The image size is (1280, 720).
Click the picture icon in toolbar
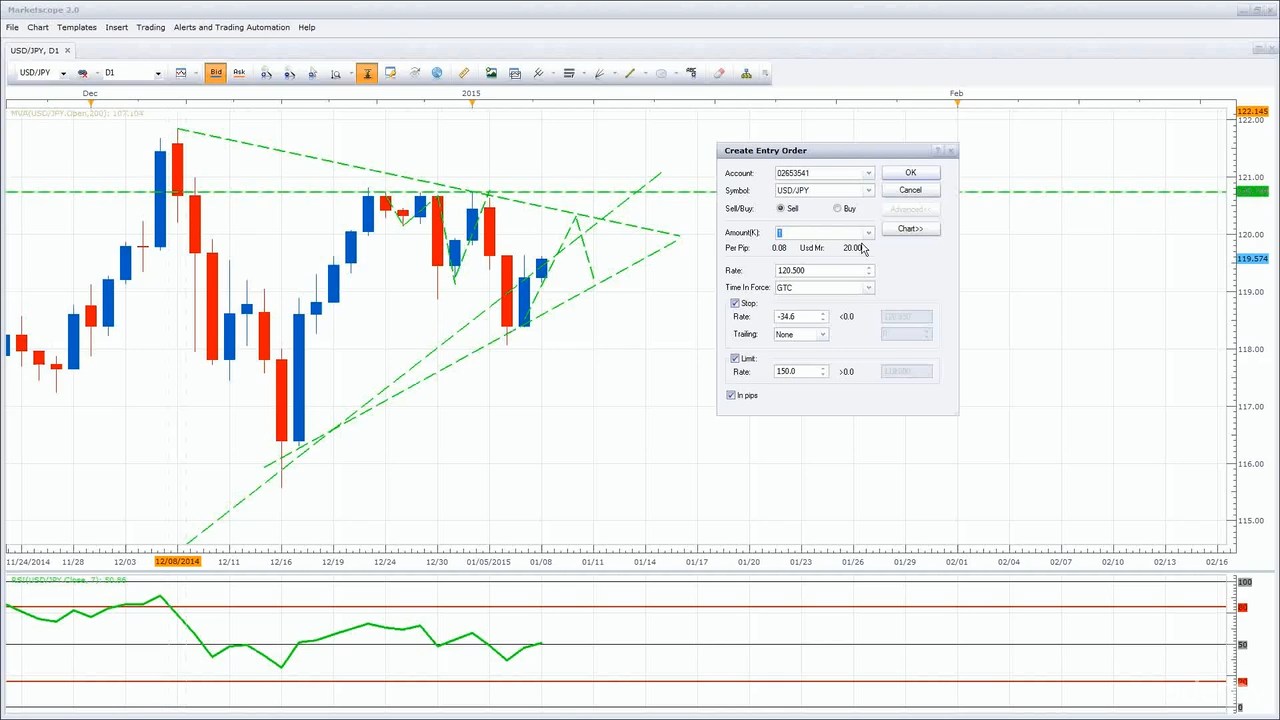491,73
